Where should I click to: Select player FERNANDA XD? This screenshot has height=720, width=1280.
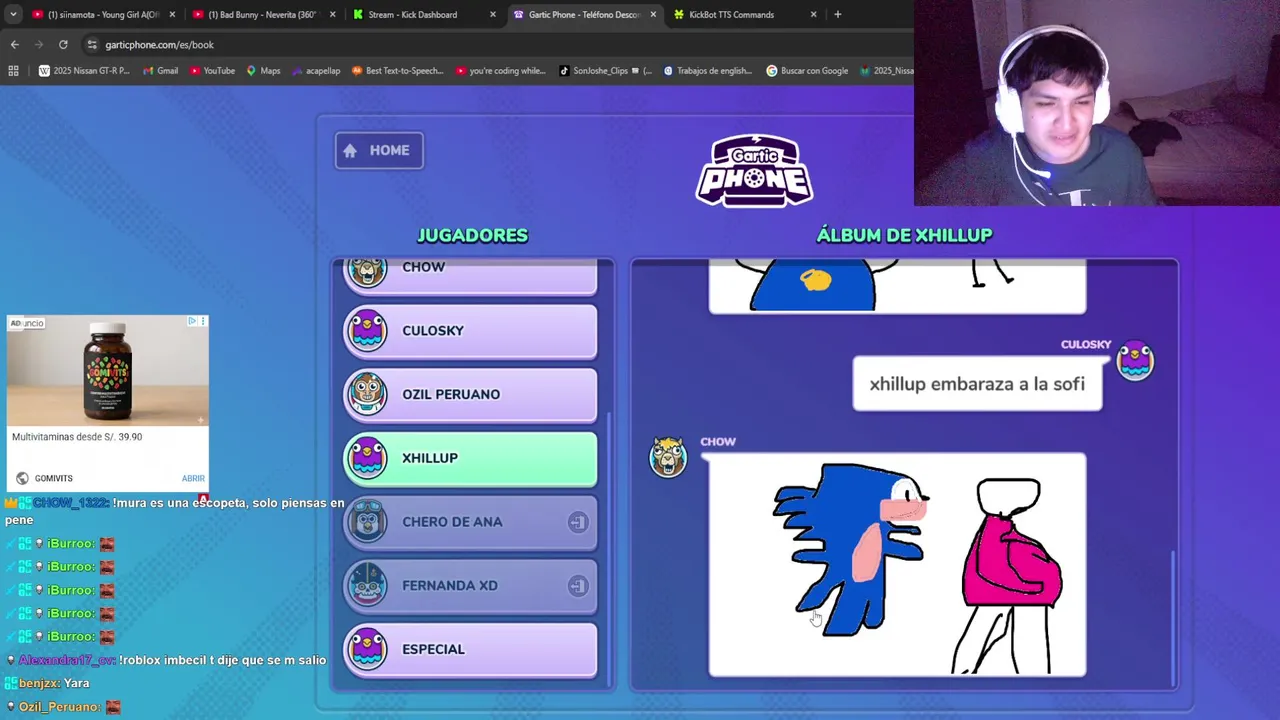[471, 586]
